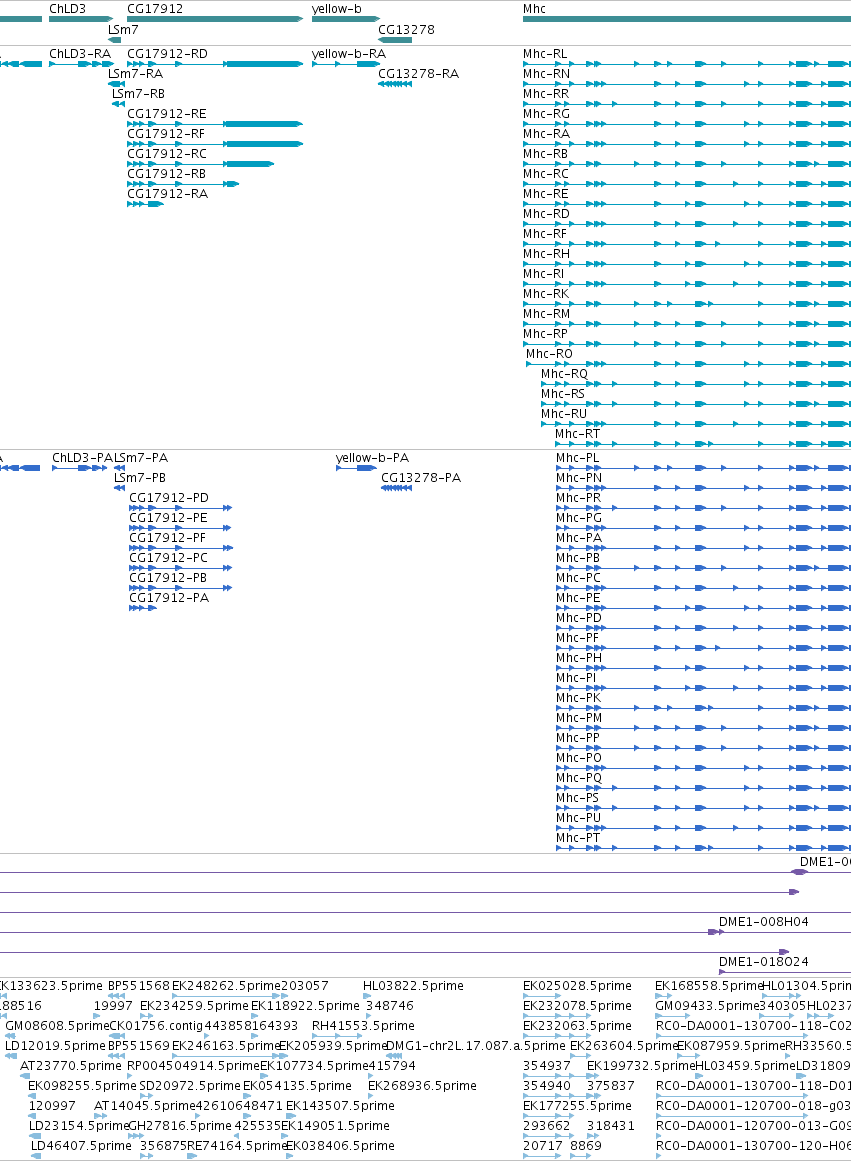This screenshot has width=851, height=1161.
Task: Select the ChLD3 gene label
Action: [x=67, y=9]
